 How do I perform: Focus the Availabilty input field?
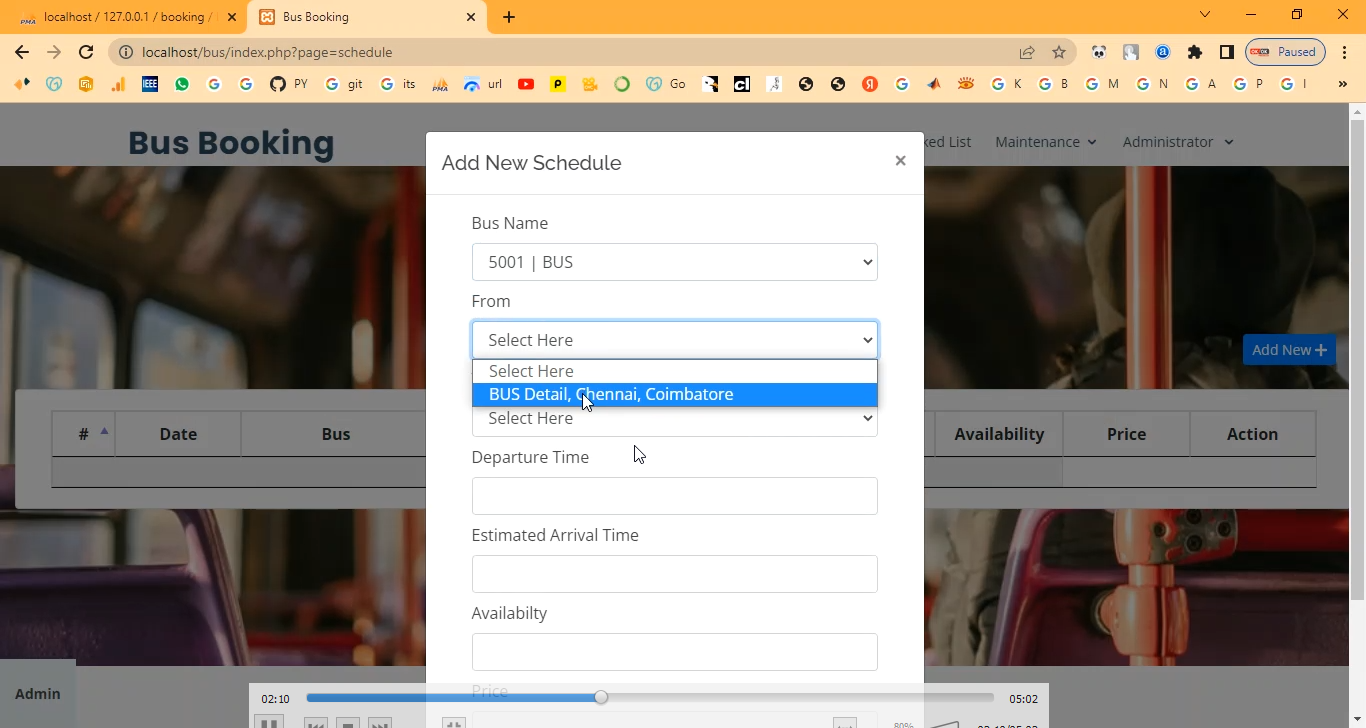(675, 652)
